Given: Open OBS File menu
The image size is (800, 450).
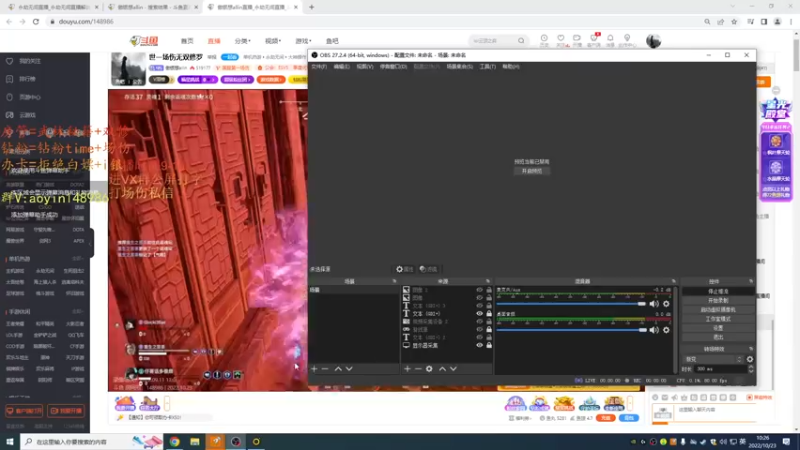Looking at the screenshot, I should click(319, 67).
